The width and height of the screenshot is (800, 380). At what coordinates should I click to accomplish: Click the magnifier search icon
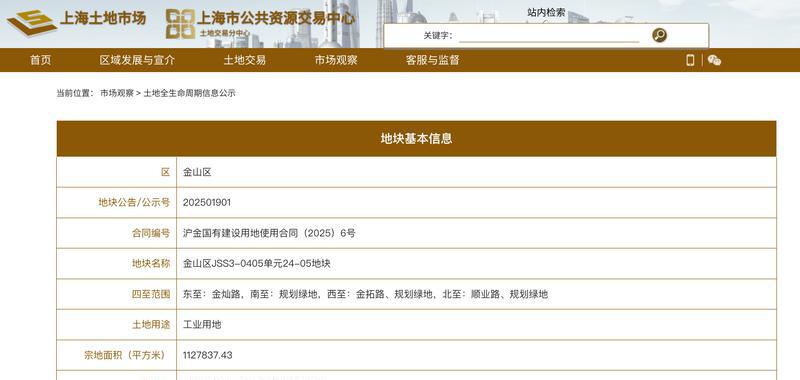(x=659, y=35)
